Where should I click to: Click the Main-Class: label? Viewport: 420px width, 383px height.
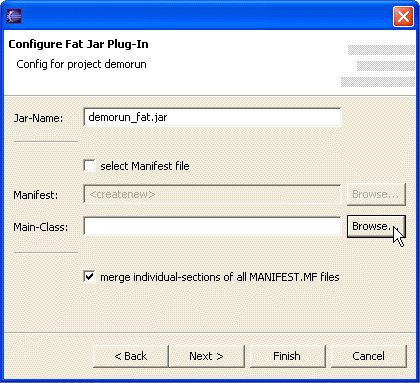coord(41,227)
